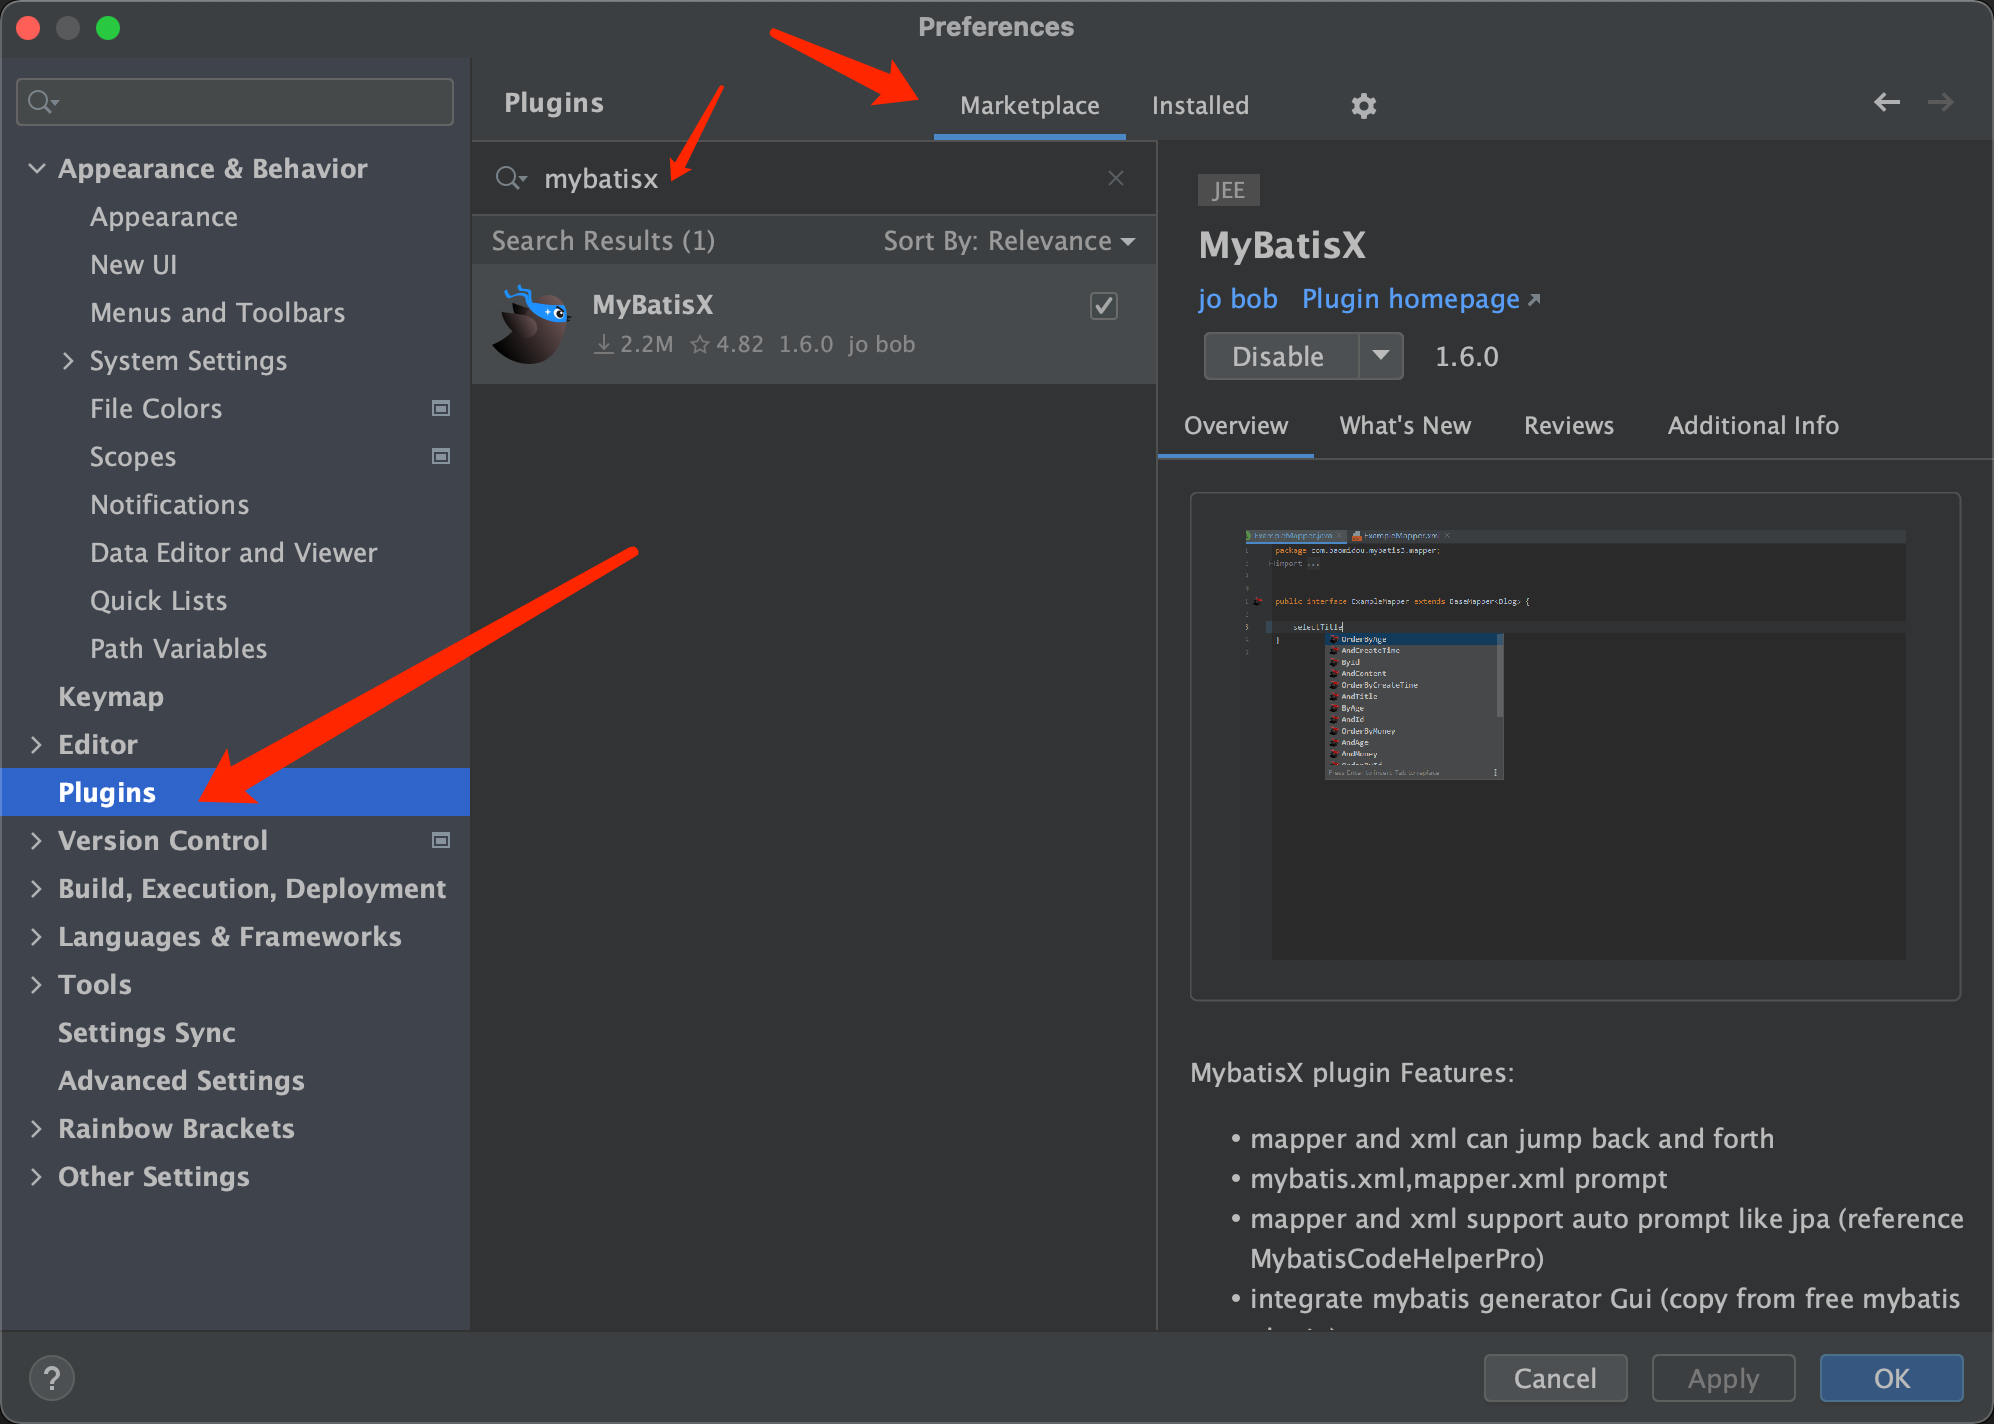Click the plugin search magnifier icon
Screen dimensions: 1994x1424
click(x=510, y=178)
